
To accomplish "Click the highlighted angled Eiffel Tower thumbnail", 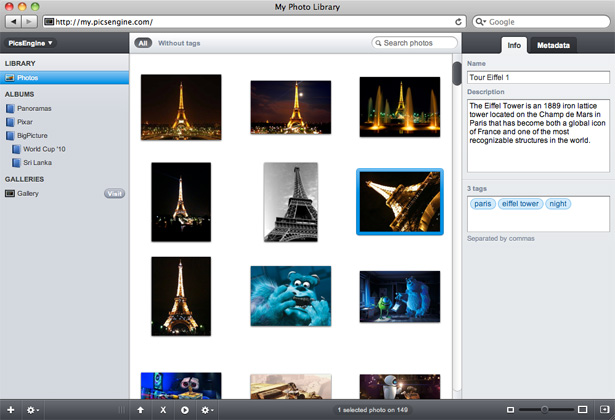I will (x=400, y=202).
